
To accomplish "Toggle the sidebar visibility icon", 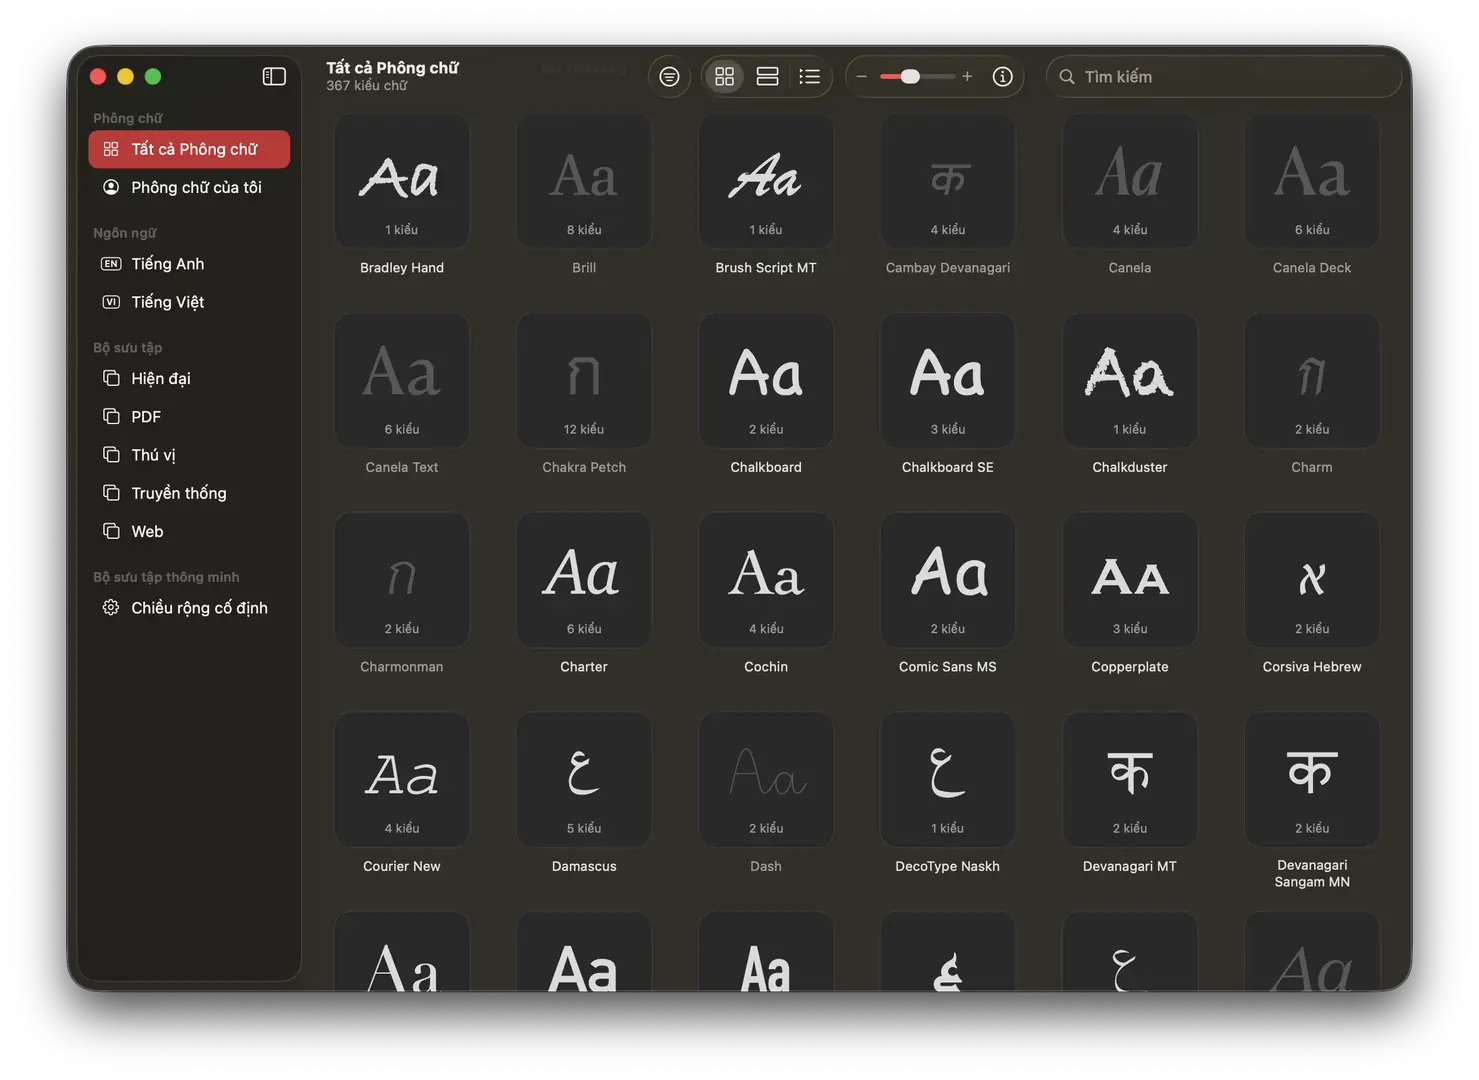I will tap(274, 77).
